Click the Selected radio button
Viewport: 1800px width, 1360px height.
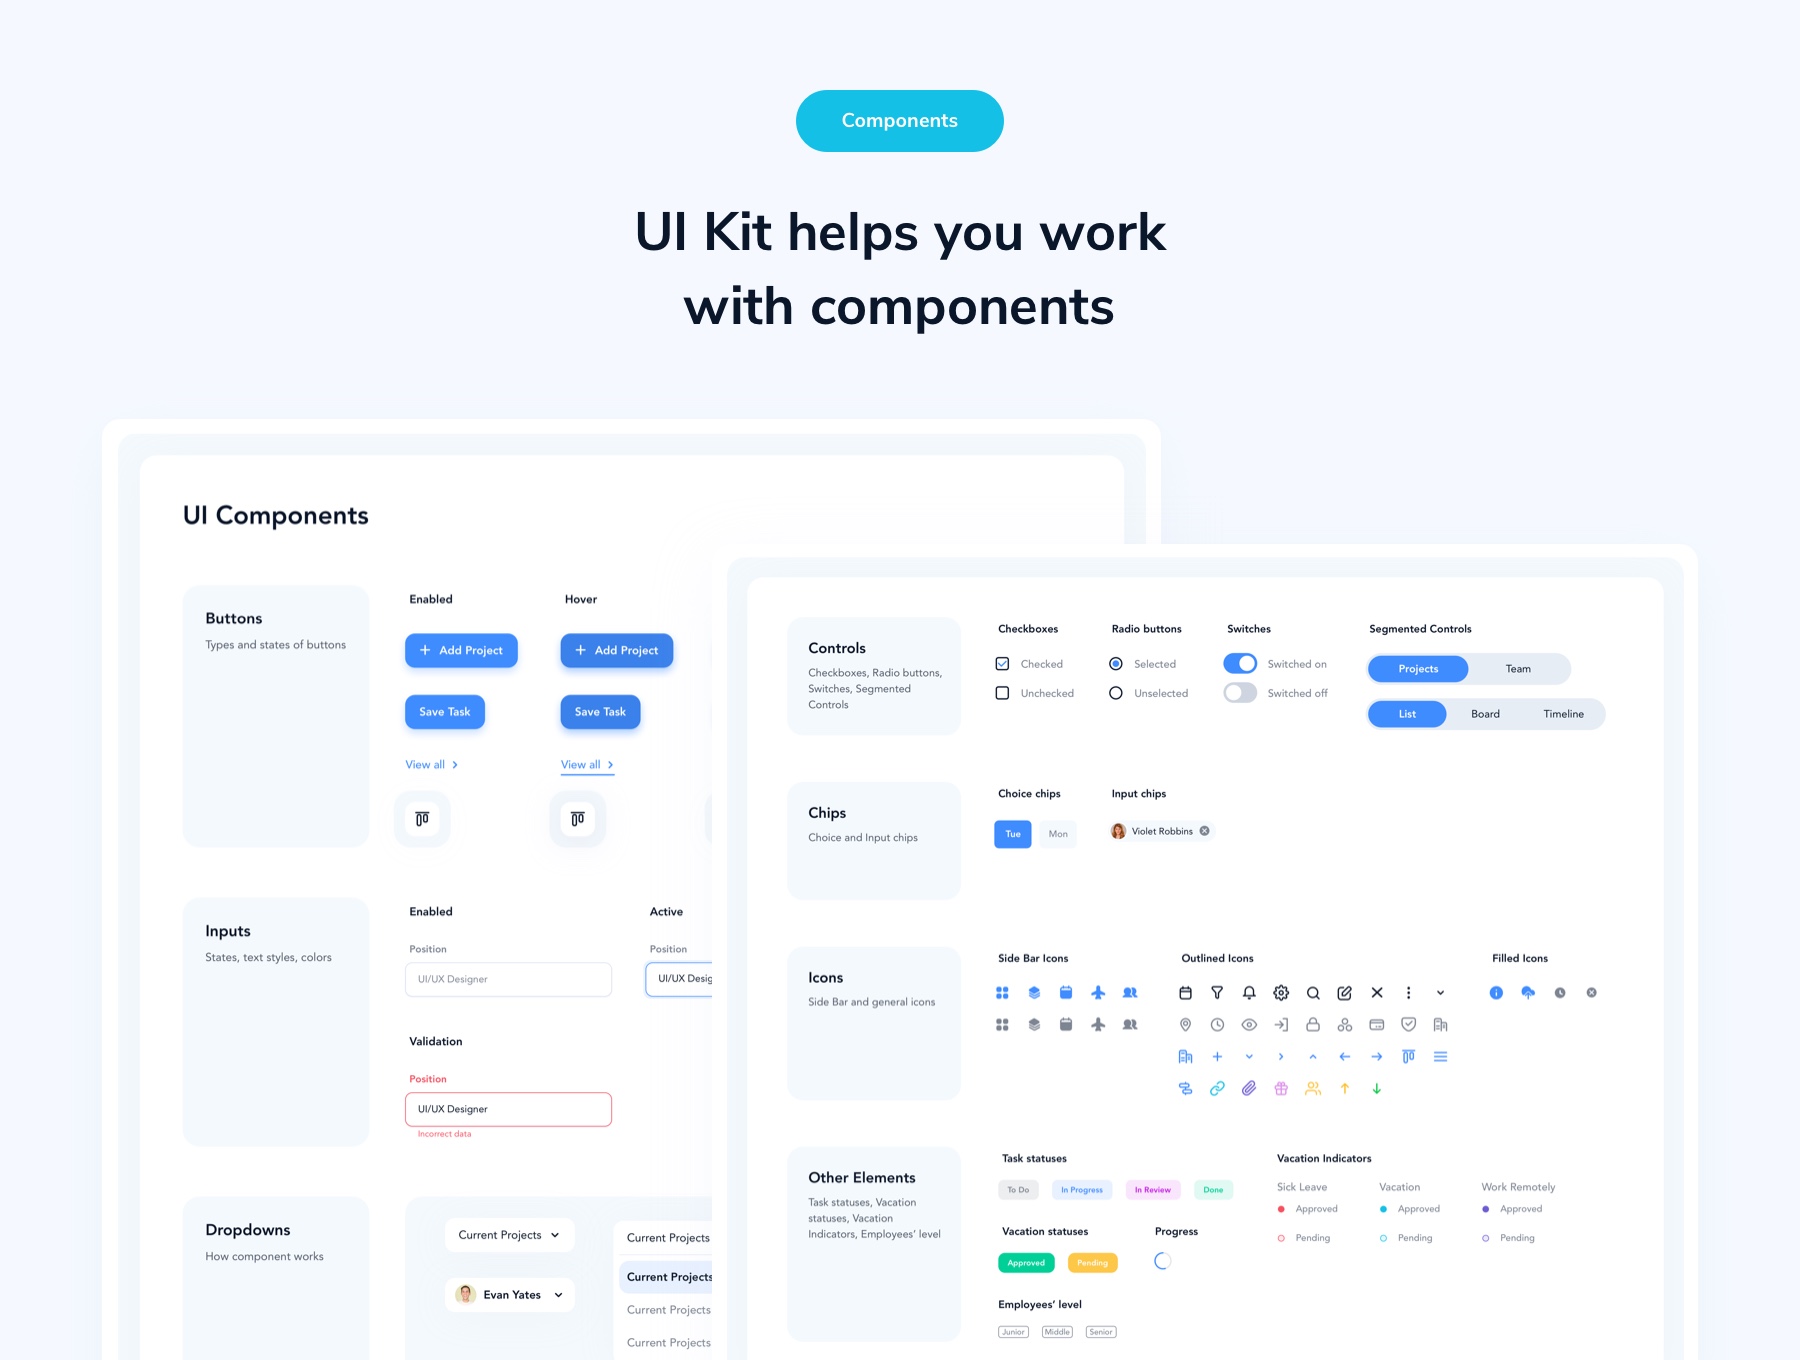pos(1116,664)
